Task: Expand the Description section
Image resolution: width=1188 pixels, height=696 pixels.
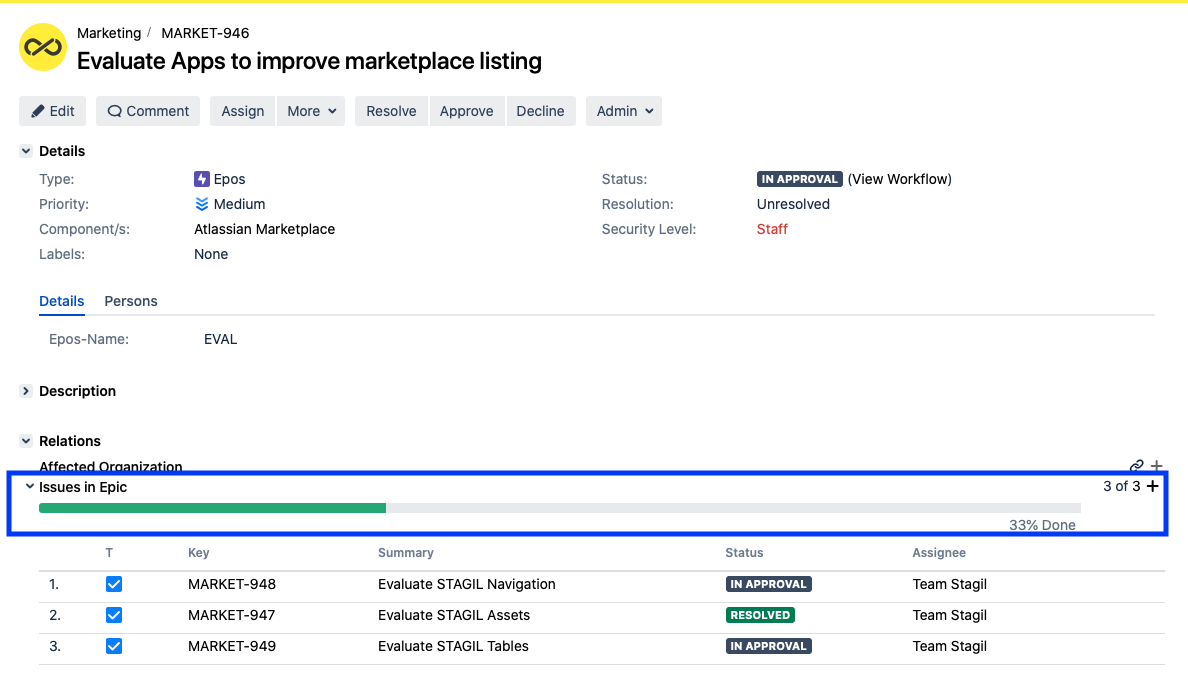Action: click(x=26, y=392)
